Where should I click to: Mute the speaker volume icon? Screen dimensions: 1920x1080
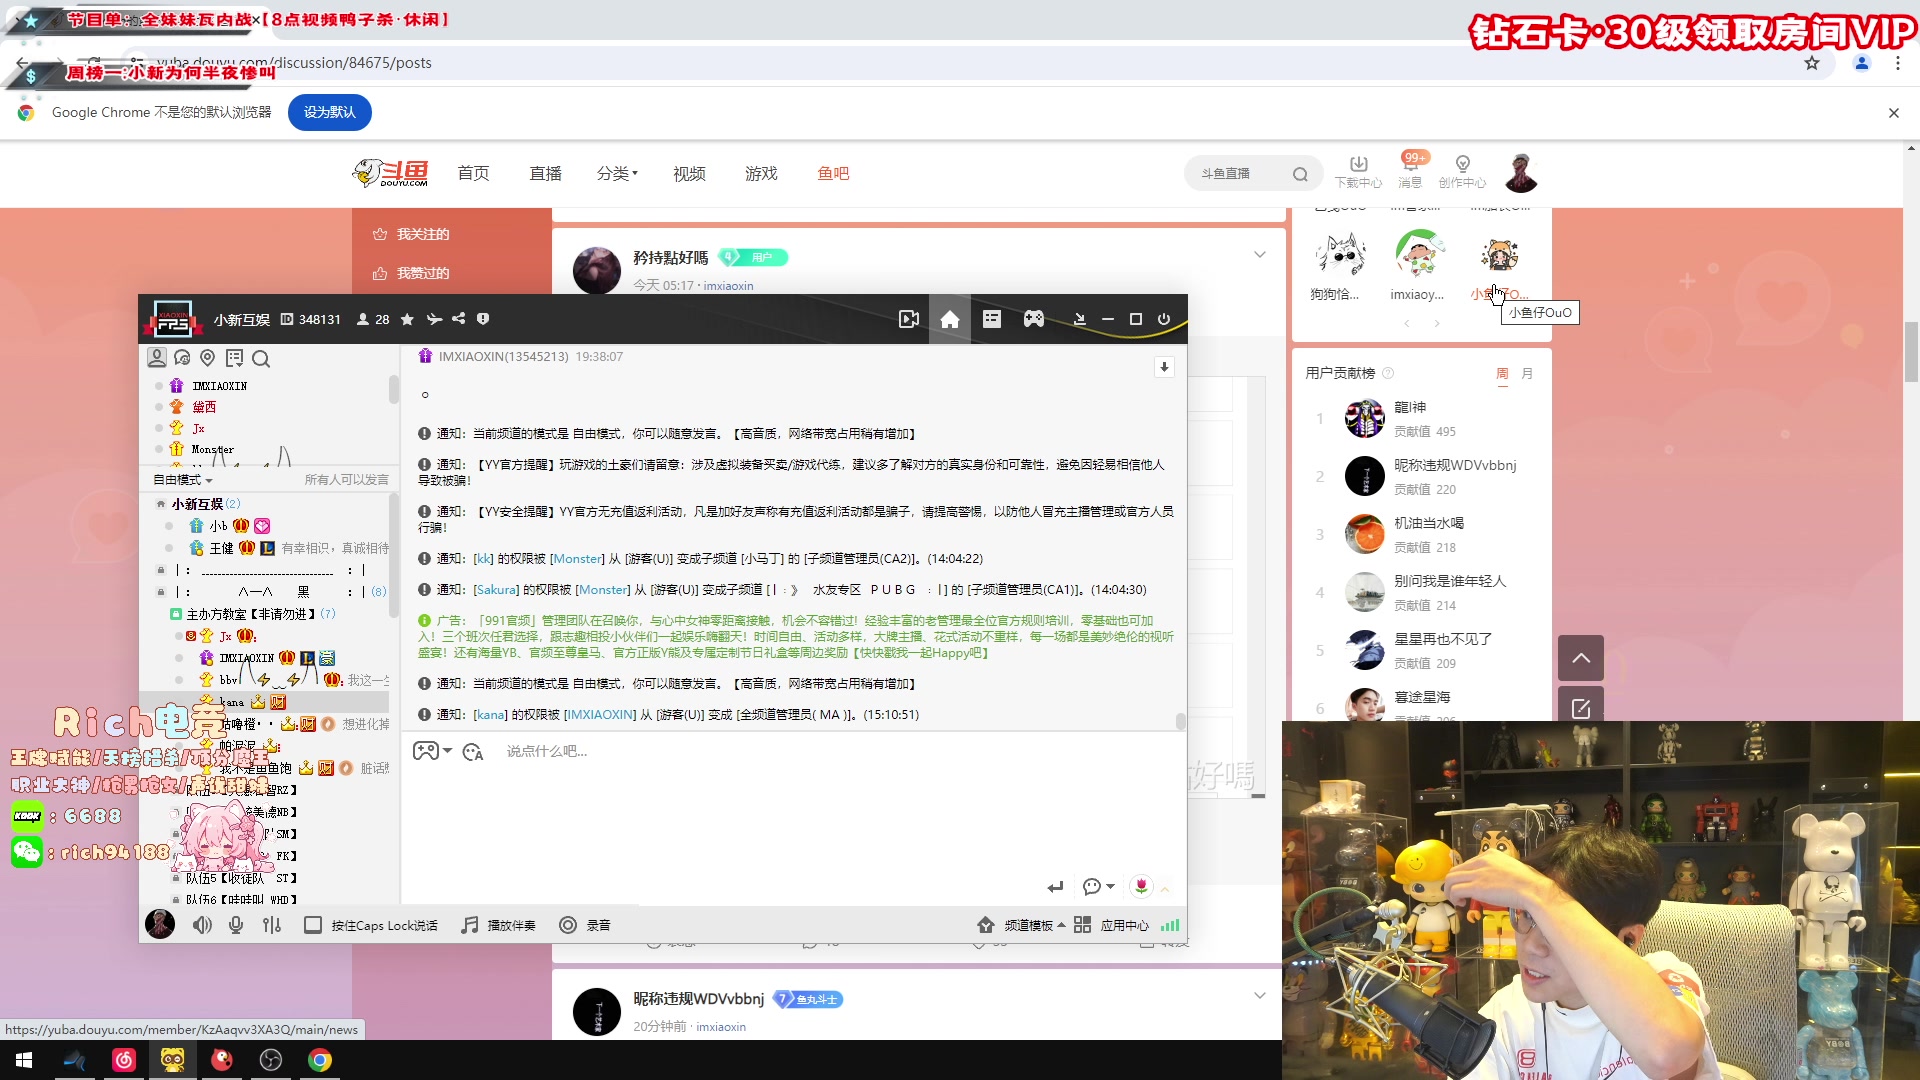pos(202,925)
